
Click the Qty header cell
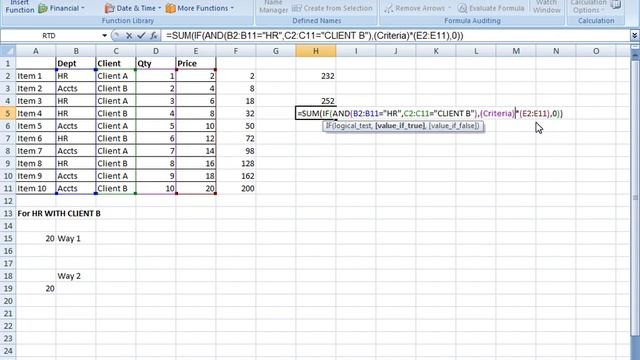click(156, 63)
